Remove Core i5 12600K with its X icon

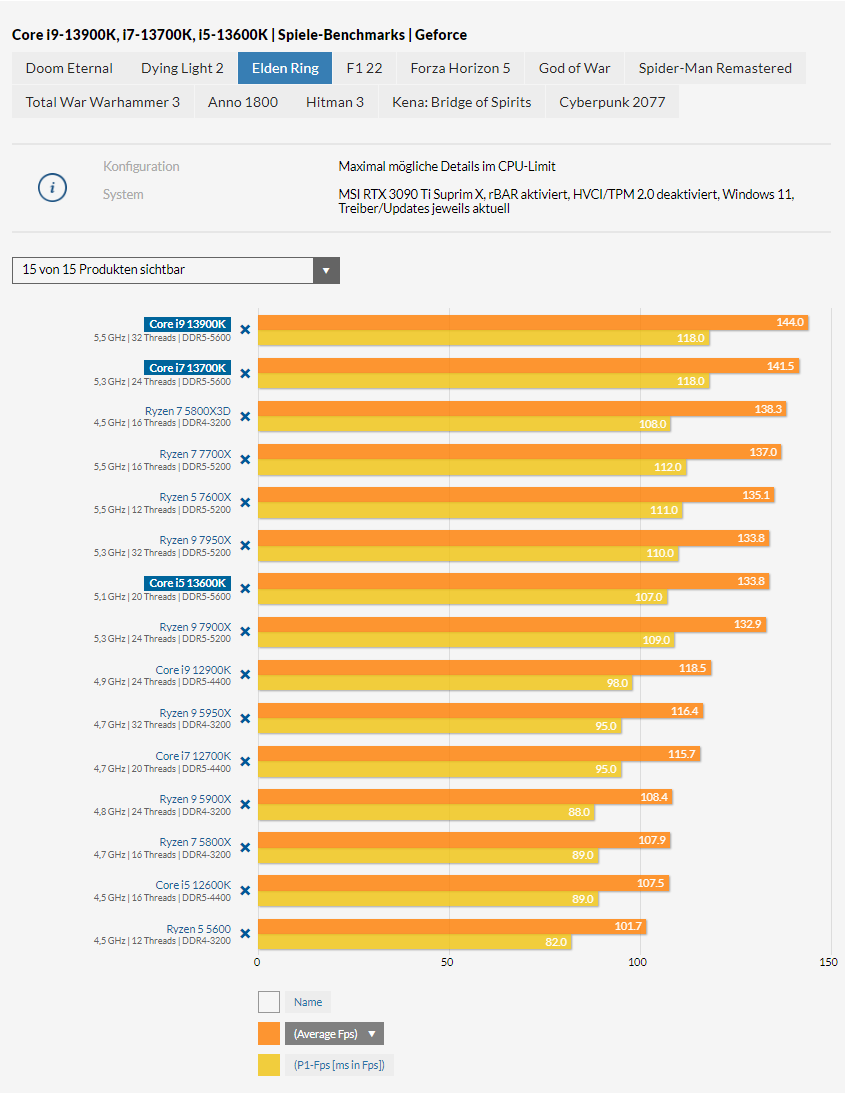click(245, 891)
